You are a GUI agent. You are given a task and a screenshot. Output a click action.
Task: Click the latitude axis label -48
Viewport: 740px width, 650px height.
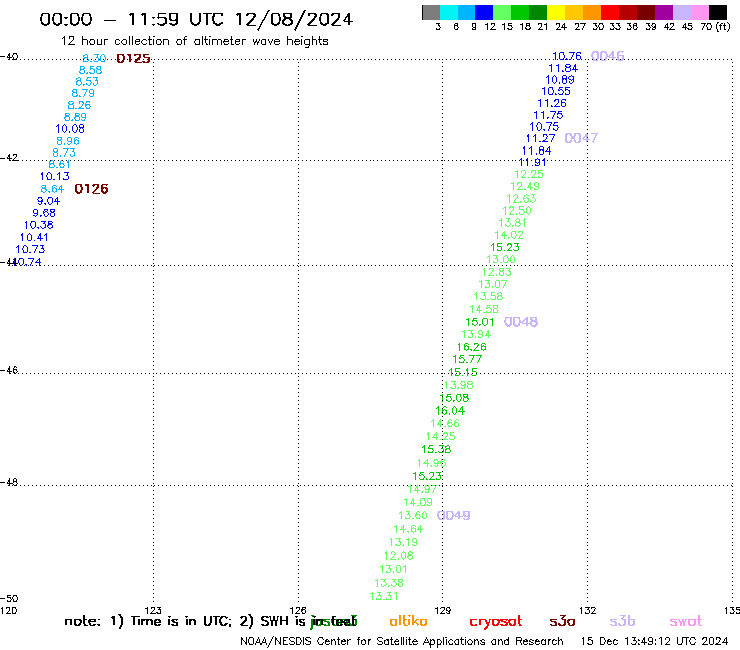pos(9,482)
